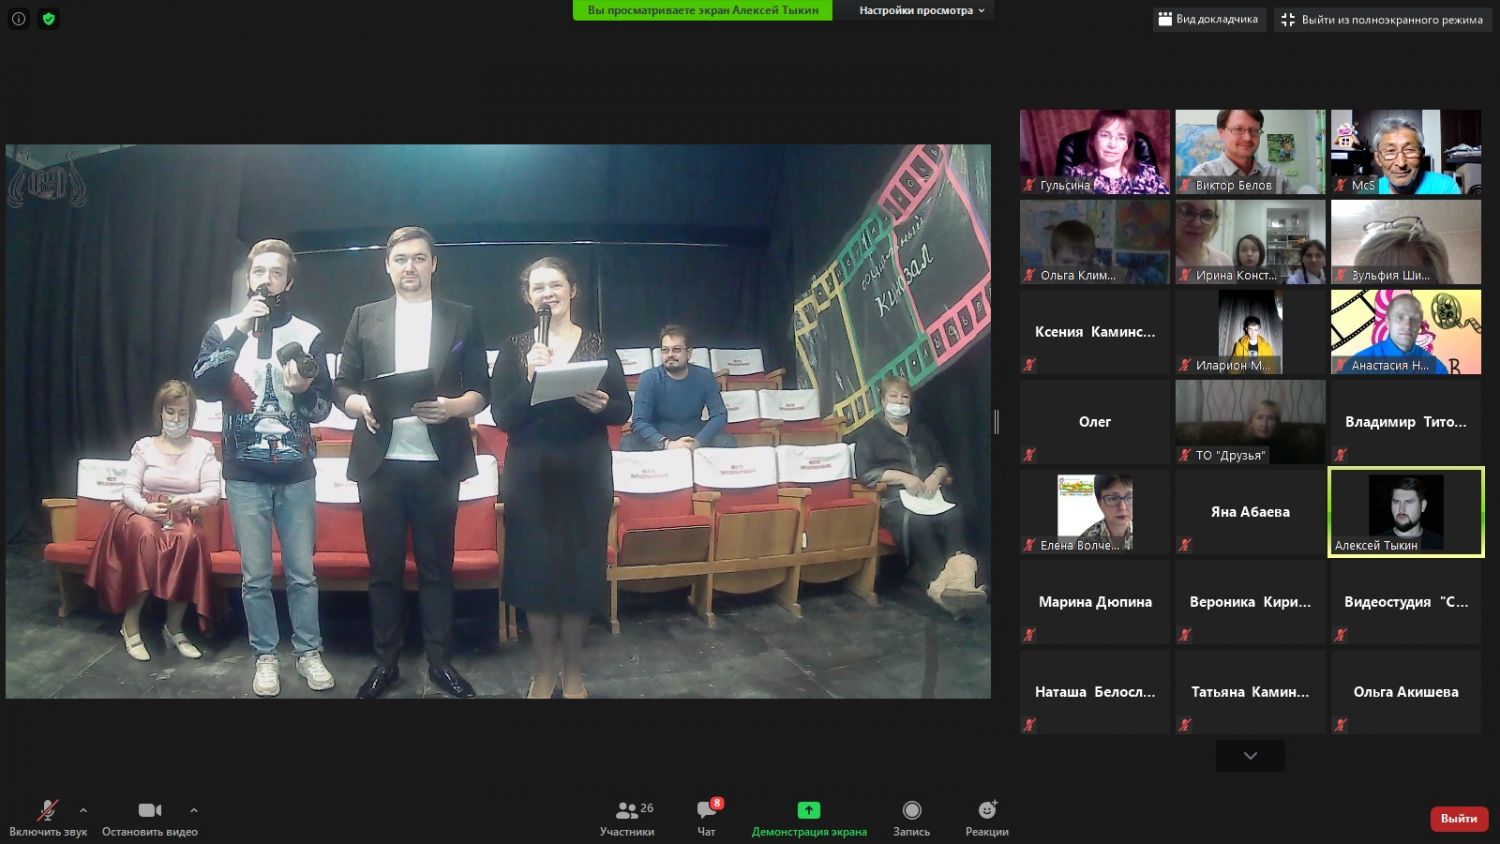Start recording with the Запись icon
The image size is (1500, 844).
click(911, 811)
